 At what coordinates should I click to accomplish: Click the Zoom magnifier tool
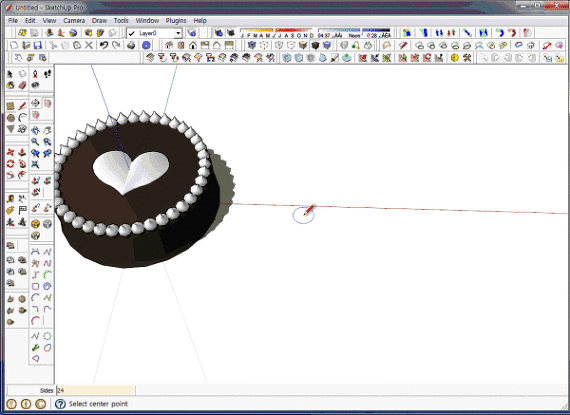click(x=35, y=142)
